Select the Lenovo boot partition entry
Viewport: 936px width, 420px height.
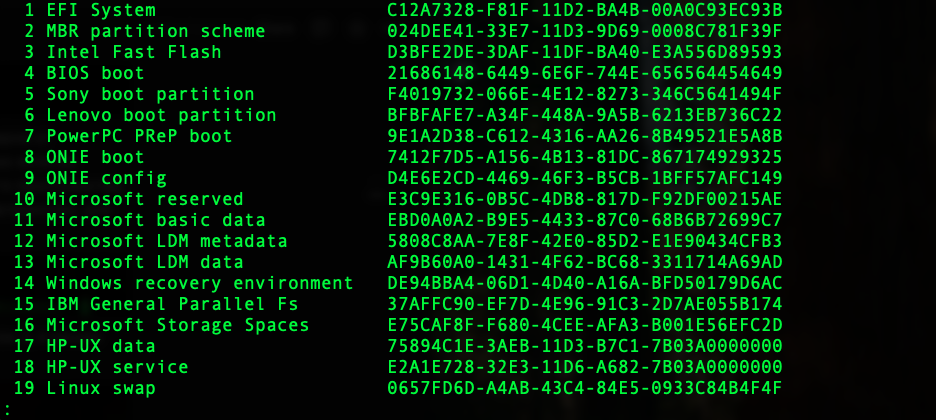point(161,115)
